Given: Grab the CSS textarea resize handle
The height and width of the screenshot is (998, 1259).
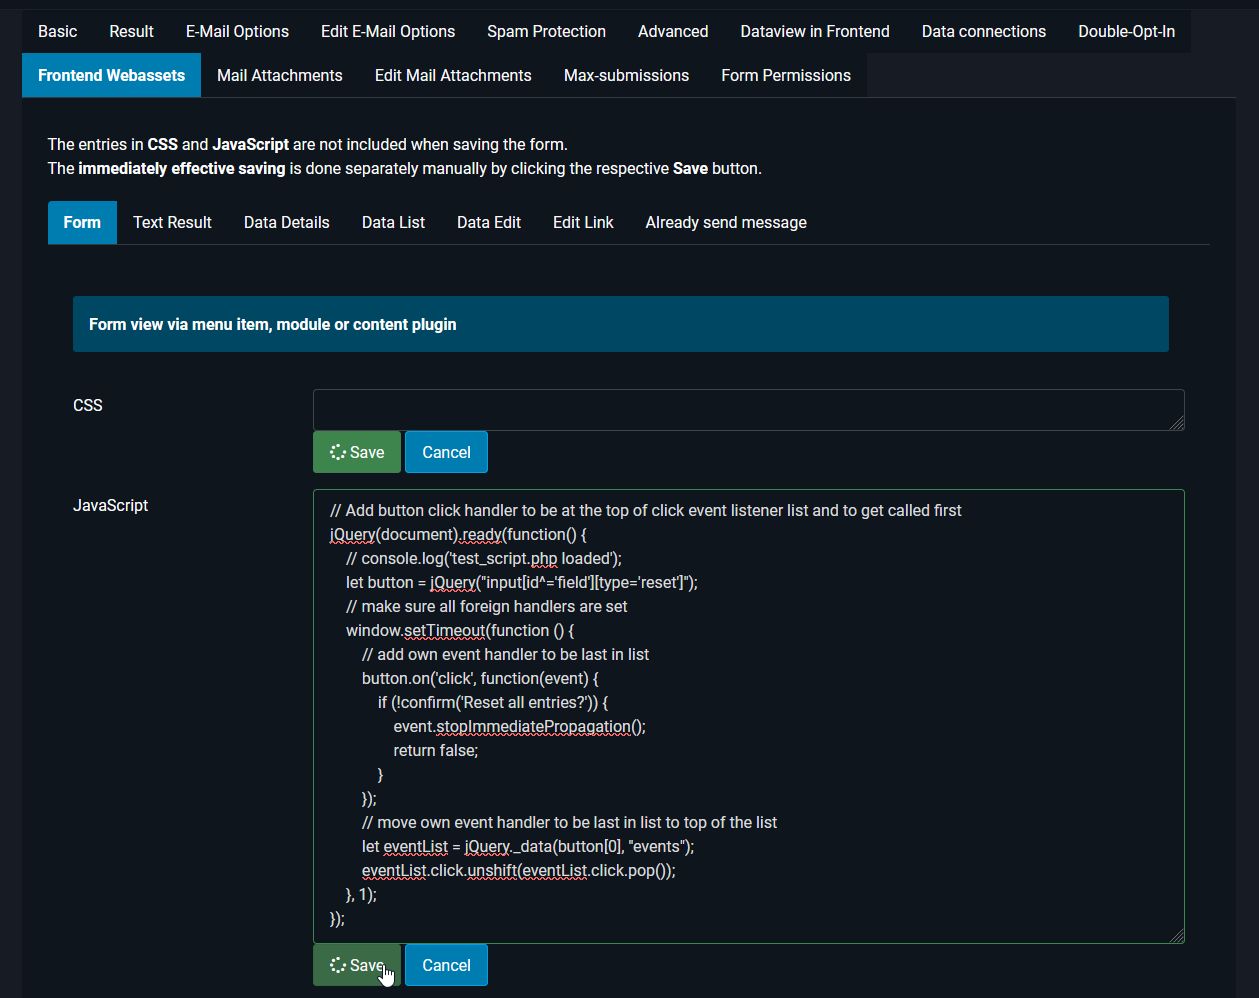Looking at the screenshot, I should coord(1177,423).
